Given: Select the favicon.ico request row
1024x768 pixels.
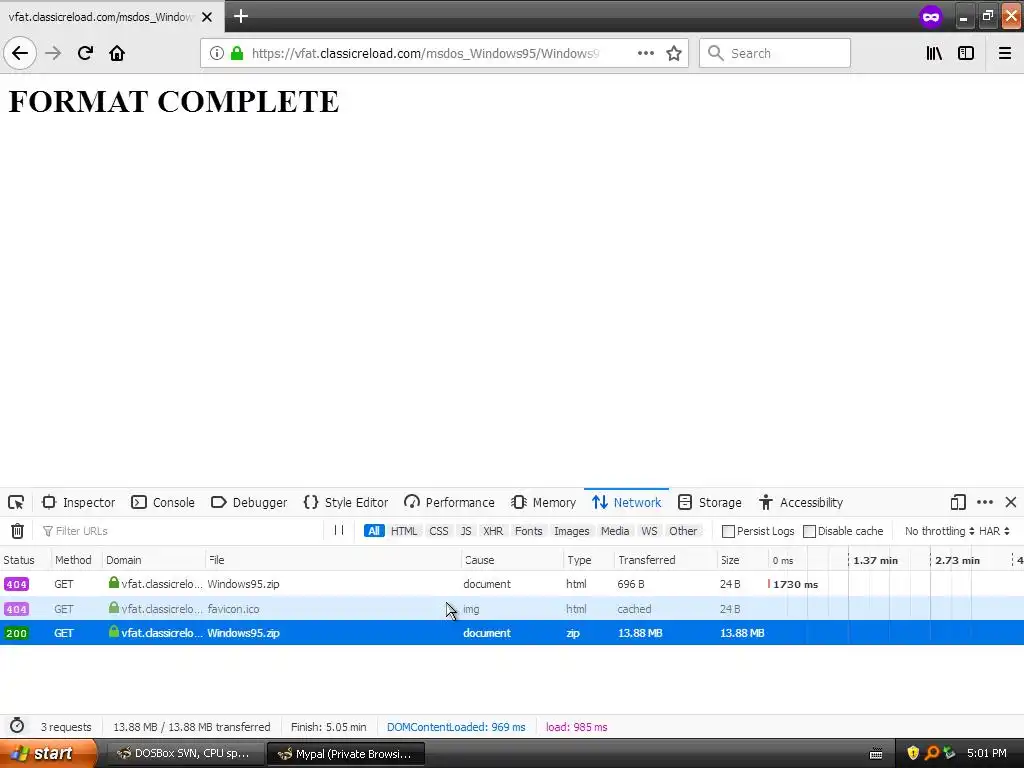Looking at the screenshot, I should coord(512,609).
